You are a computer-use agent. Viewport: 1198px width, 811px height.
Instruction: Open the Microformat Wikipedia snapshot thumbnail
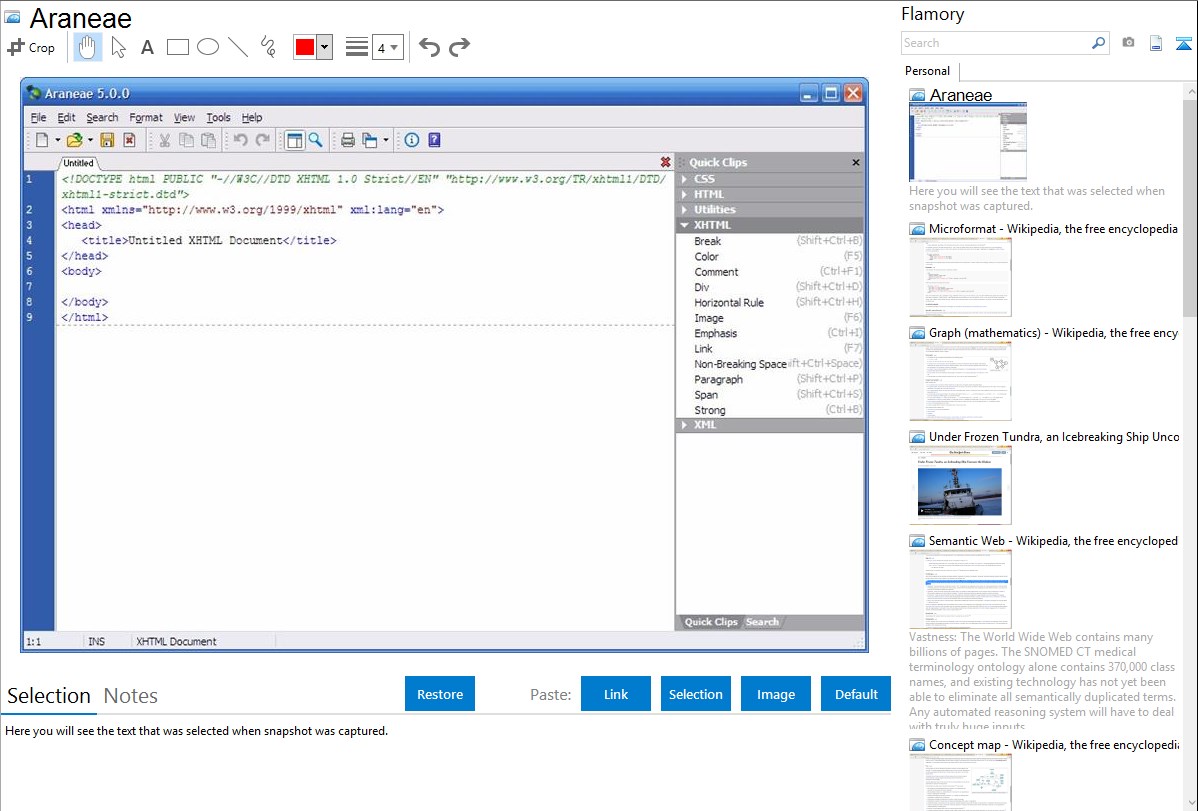tap(960, 277)
